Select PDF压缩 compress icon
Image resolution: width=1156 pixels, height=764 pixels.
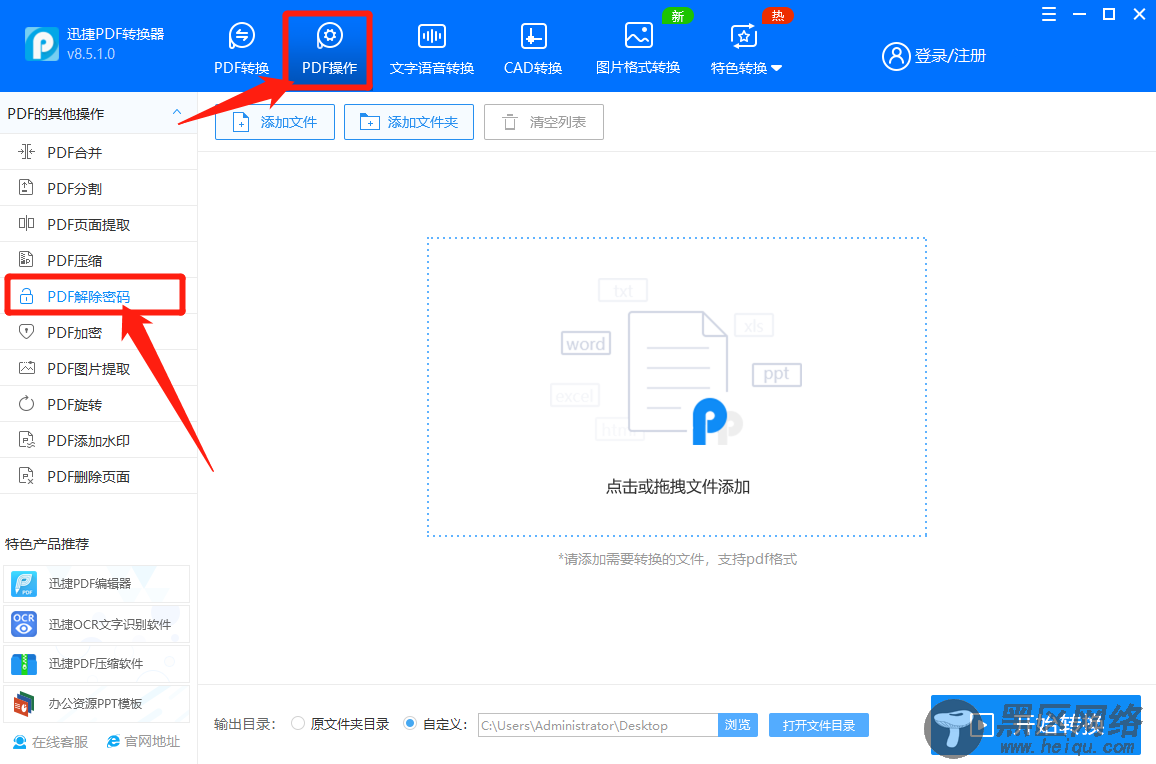coord(27,260)
